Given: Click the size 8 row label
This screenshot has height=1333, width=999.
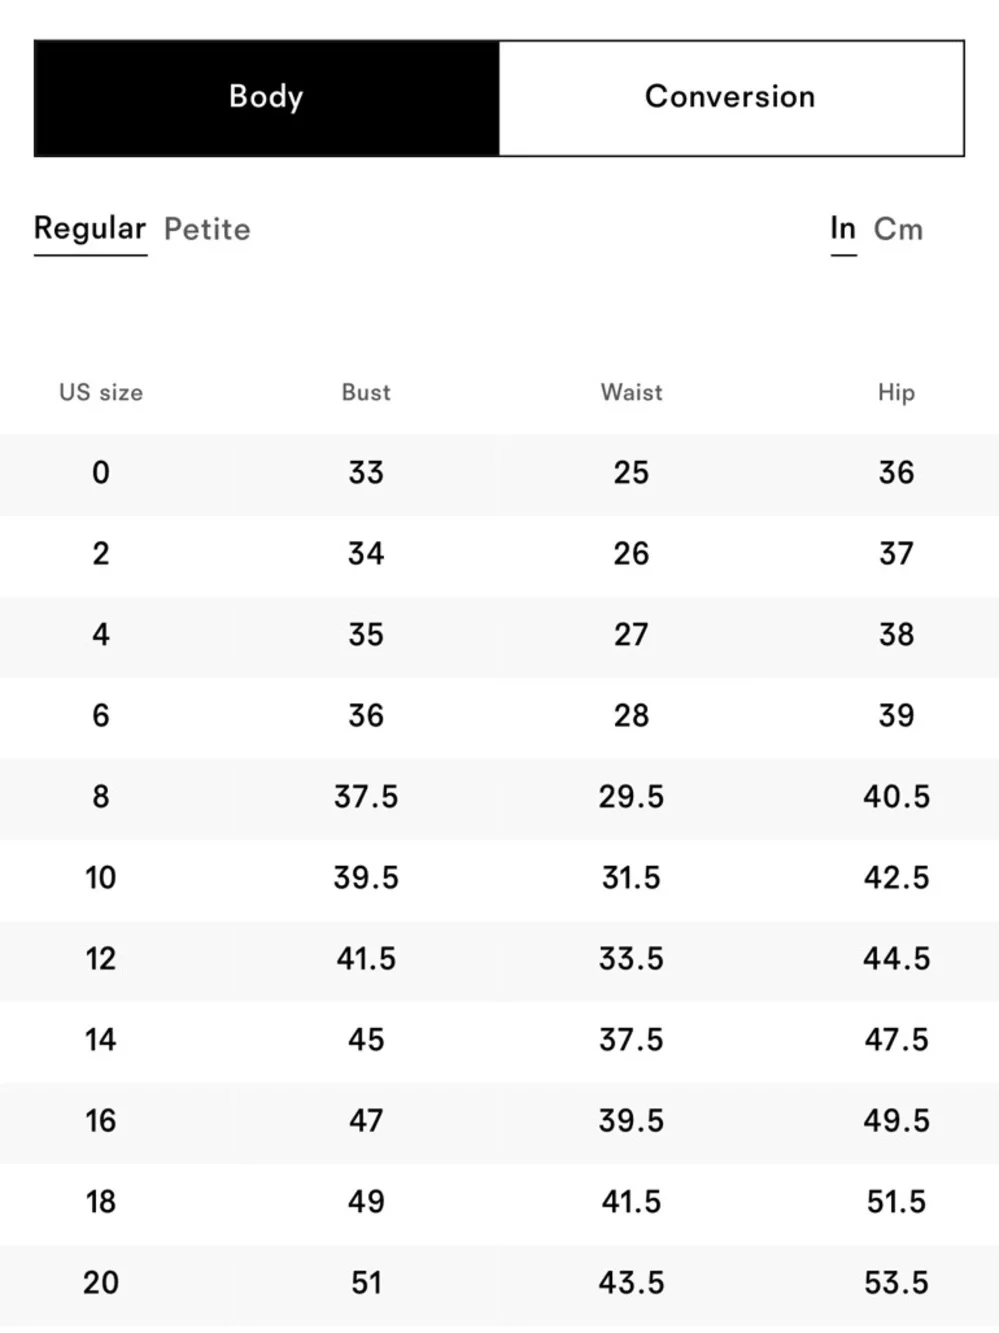Looking at the screenshot, I should pos(101,797).
